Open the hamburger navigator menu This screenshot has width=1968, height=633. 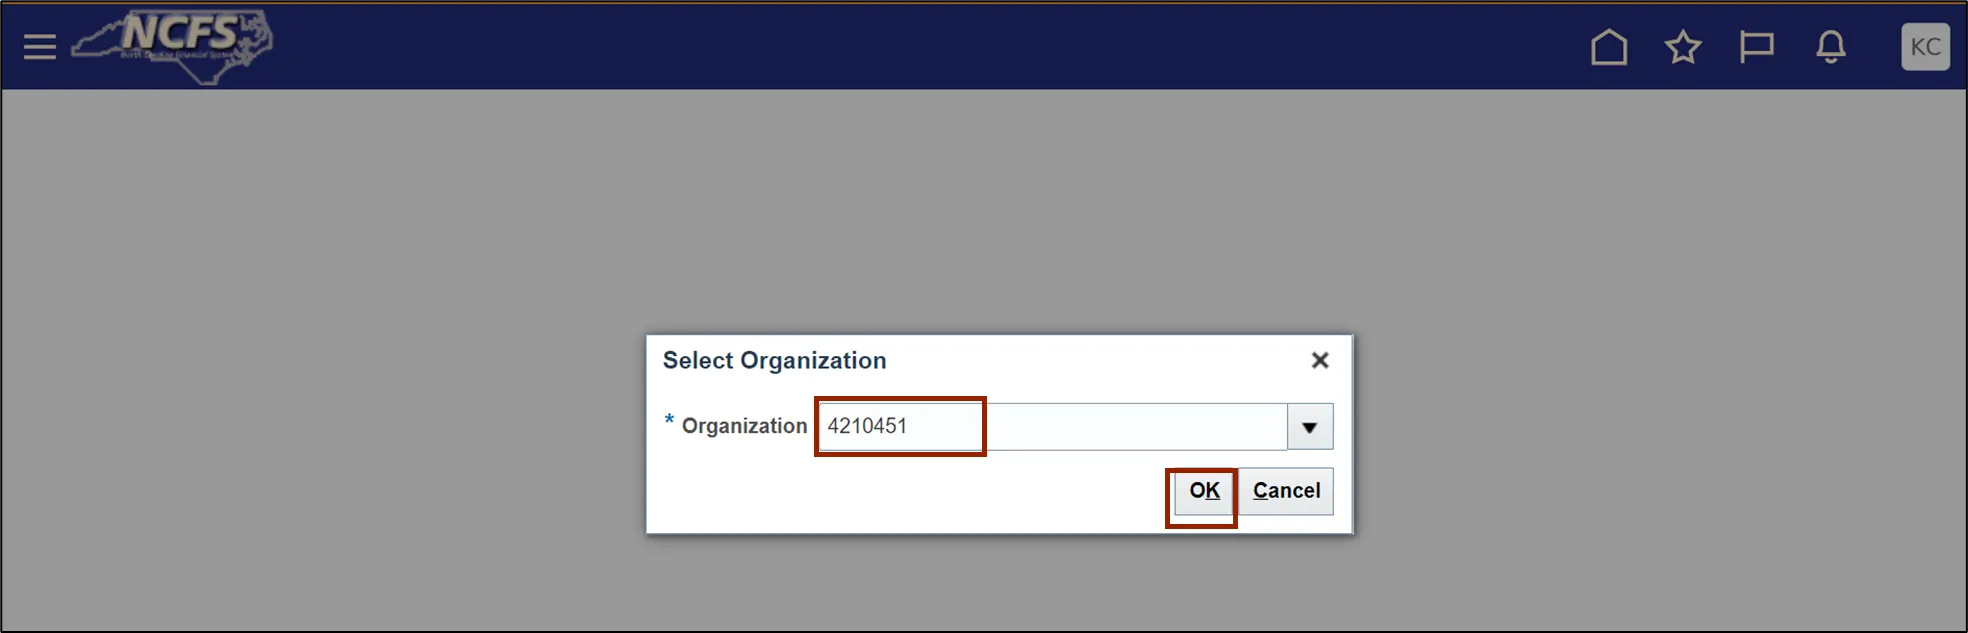coord(40,47)
